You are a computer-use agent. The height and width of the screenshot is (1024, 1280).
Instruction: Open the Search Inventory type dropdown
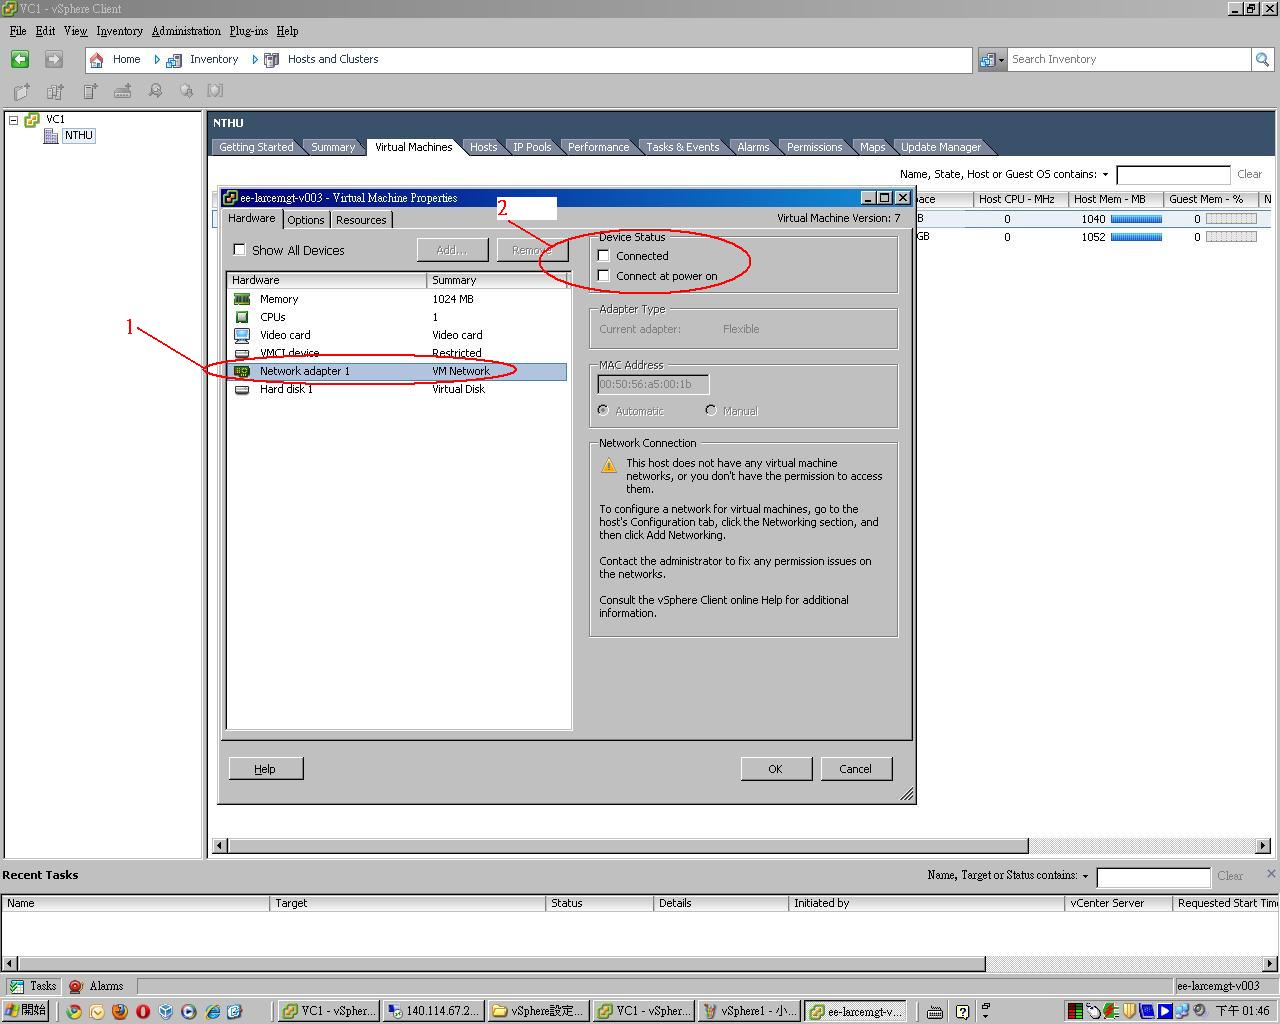click(991, 60)
